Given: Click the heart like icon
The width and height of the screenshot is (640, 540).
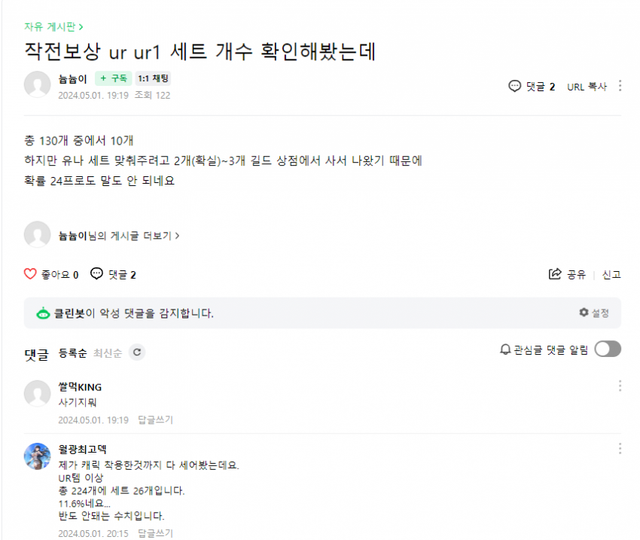Looking at the screenshot, I should click(30, 274).
